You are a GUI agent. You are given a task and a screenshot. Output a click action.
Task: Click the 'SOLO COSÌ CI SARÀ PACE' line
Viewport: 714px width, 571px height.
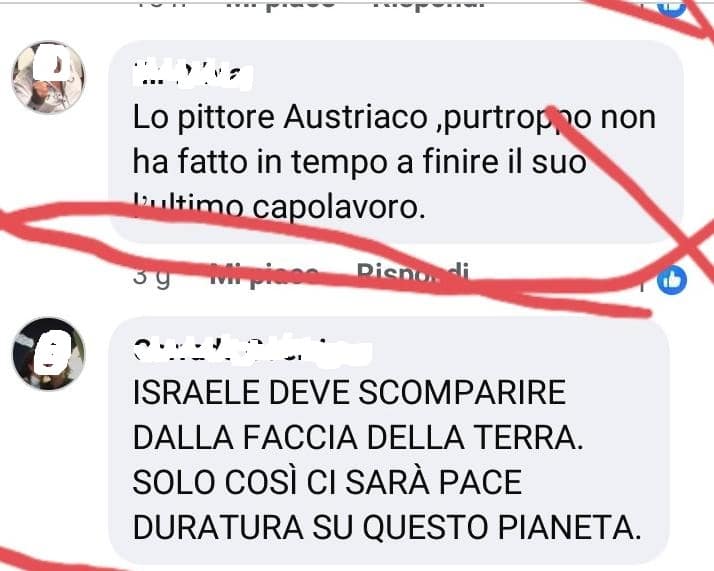[327, 482]
